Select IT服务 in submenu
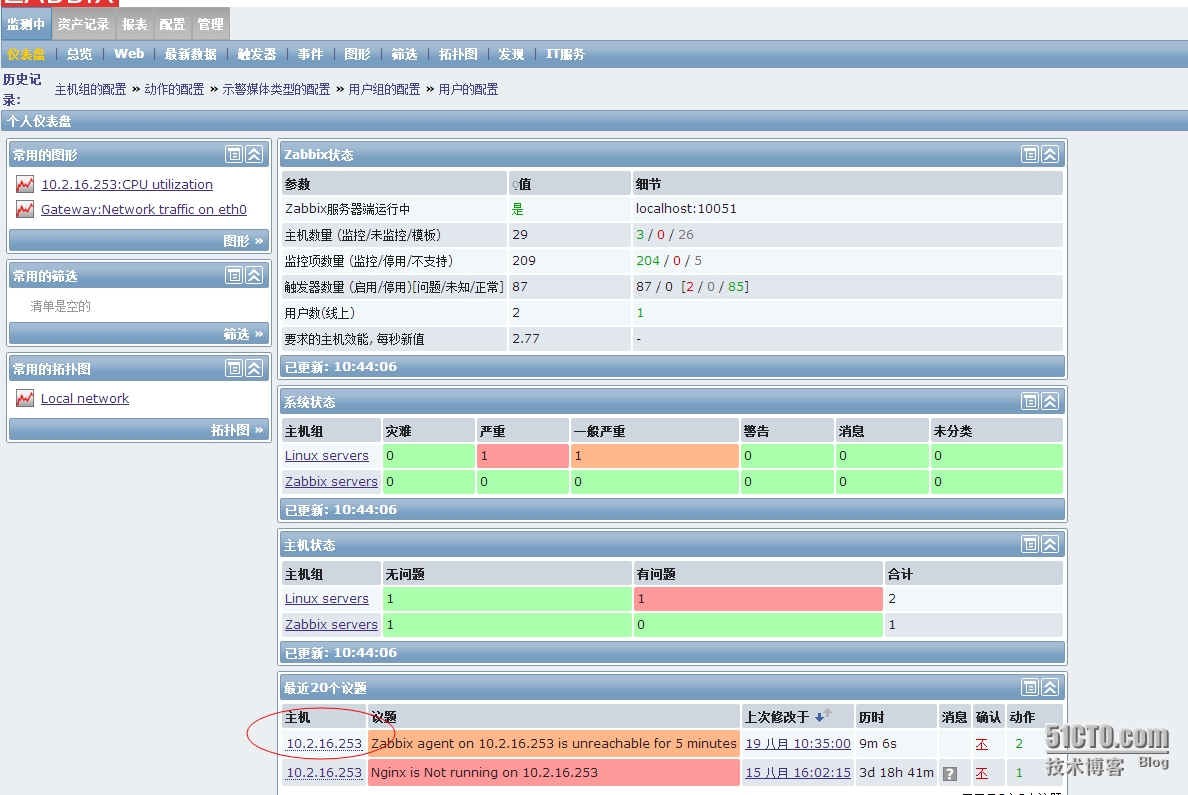The image size is (1188, 795). tap(565, 54)
